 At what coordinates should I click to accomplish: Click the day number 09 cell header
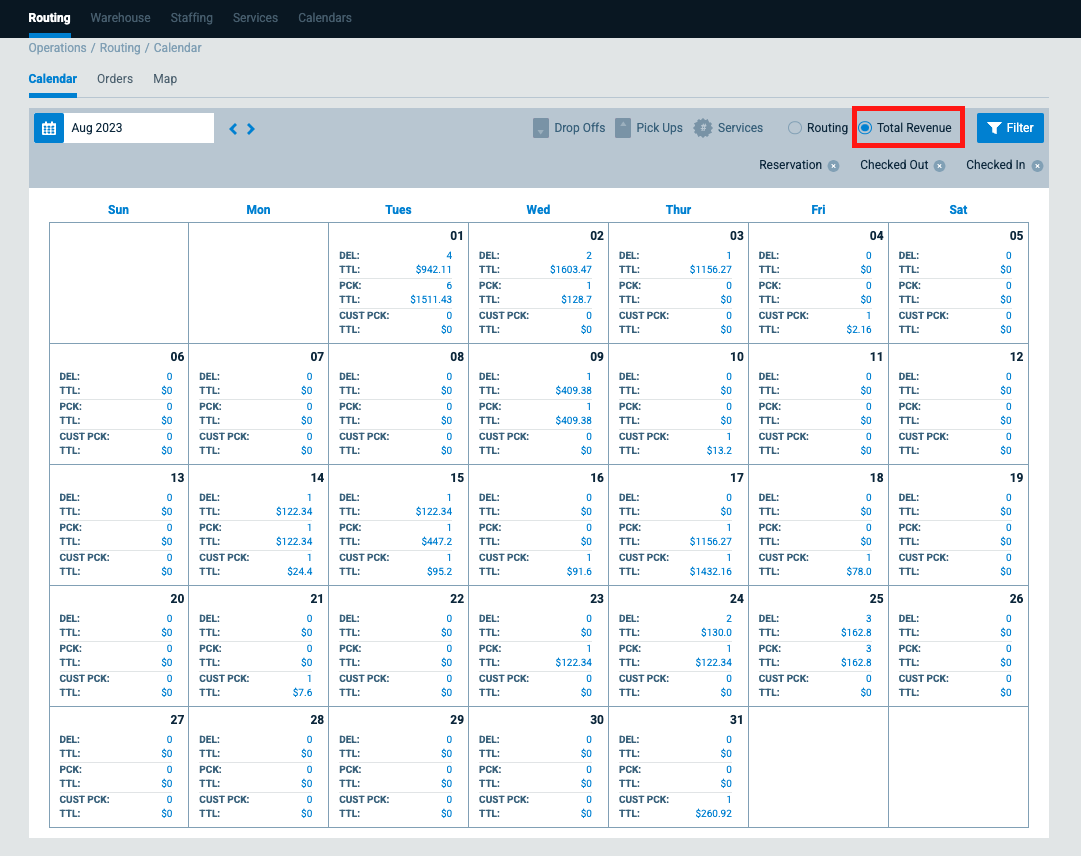[x=597, y=357]
